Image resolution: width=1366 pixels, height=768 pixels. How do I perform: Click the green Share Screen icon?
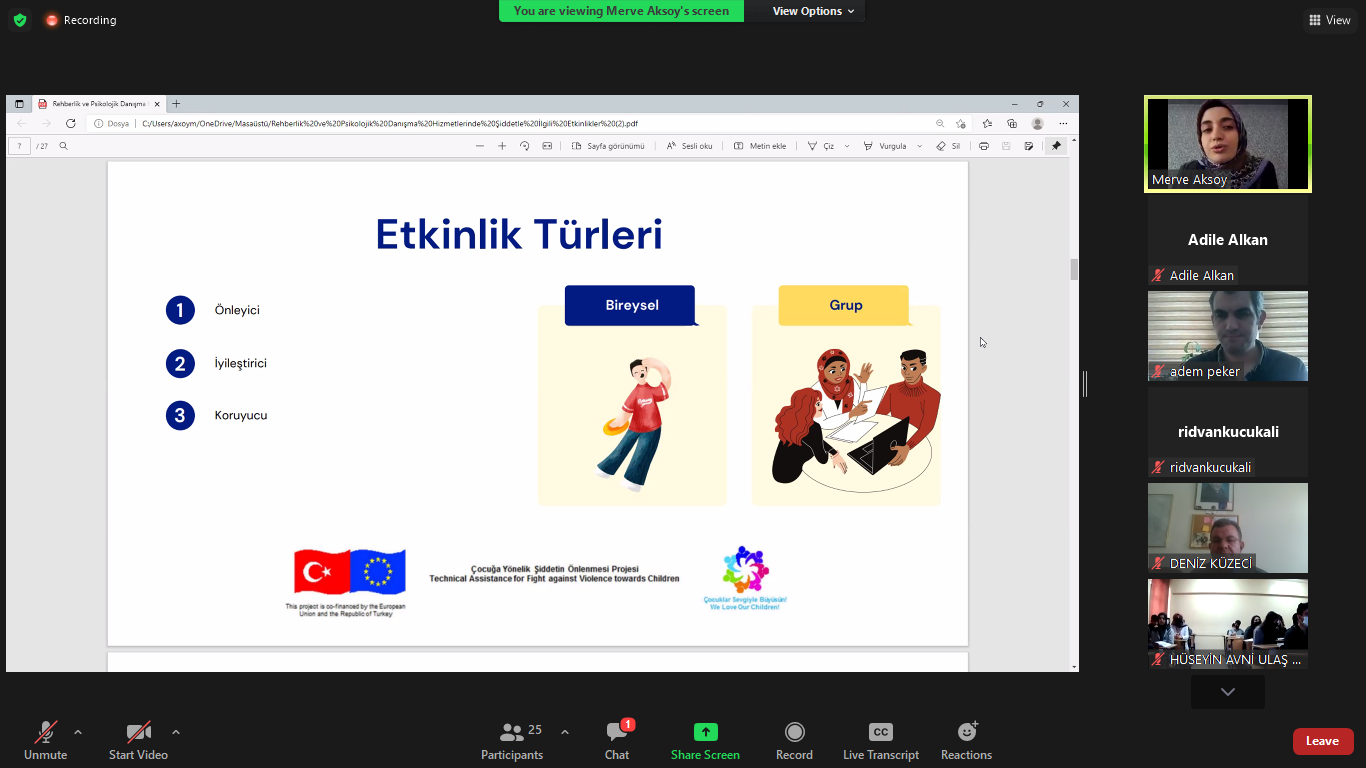[705, 733]
